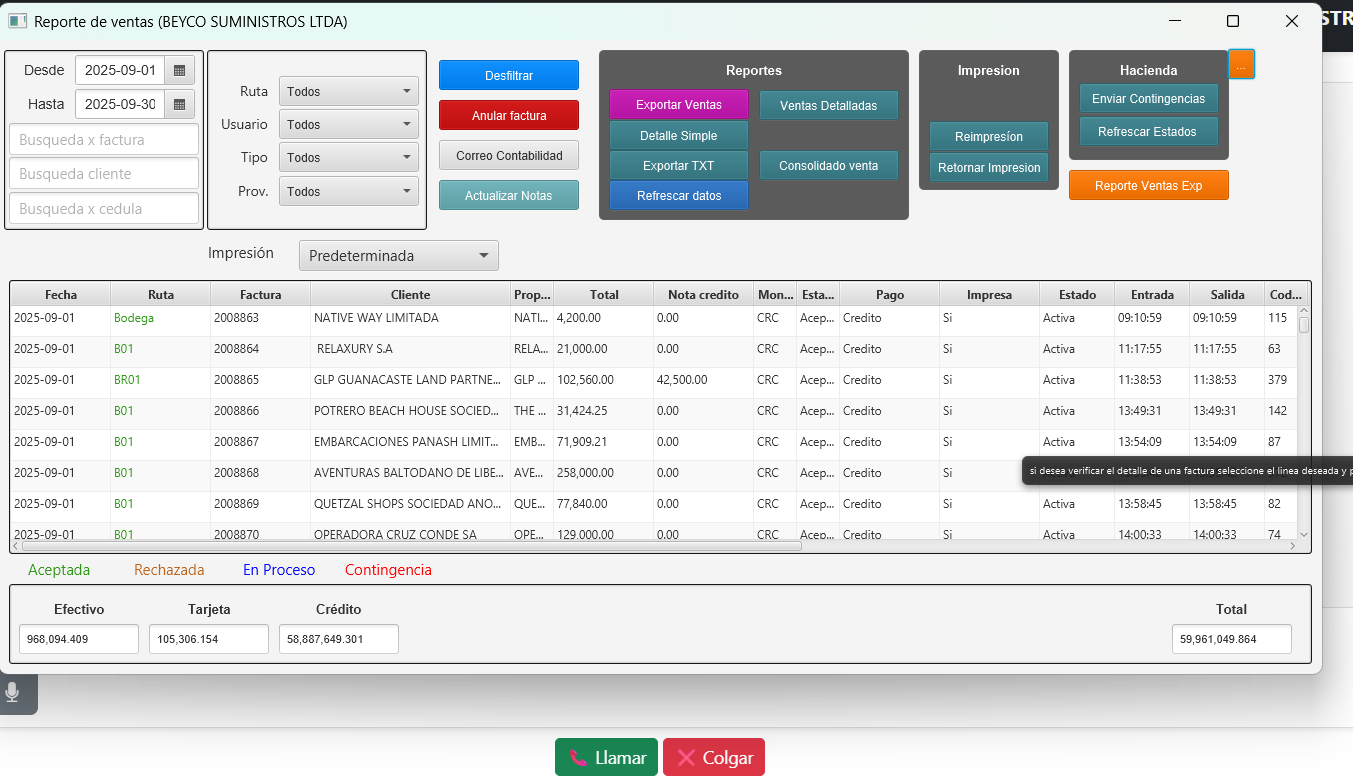Click the red Anular factura button
This screenshot has height=776, width=1353.
tap(508, 116)
